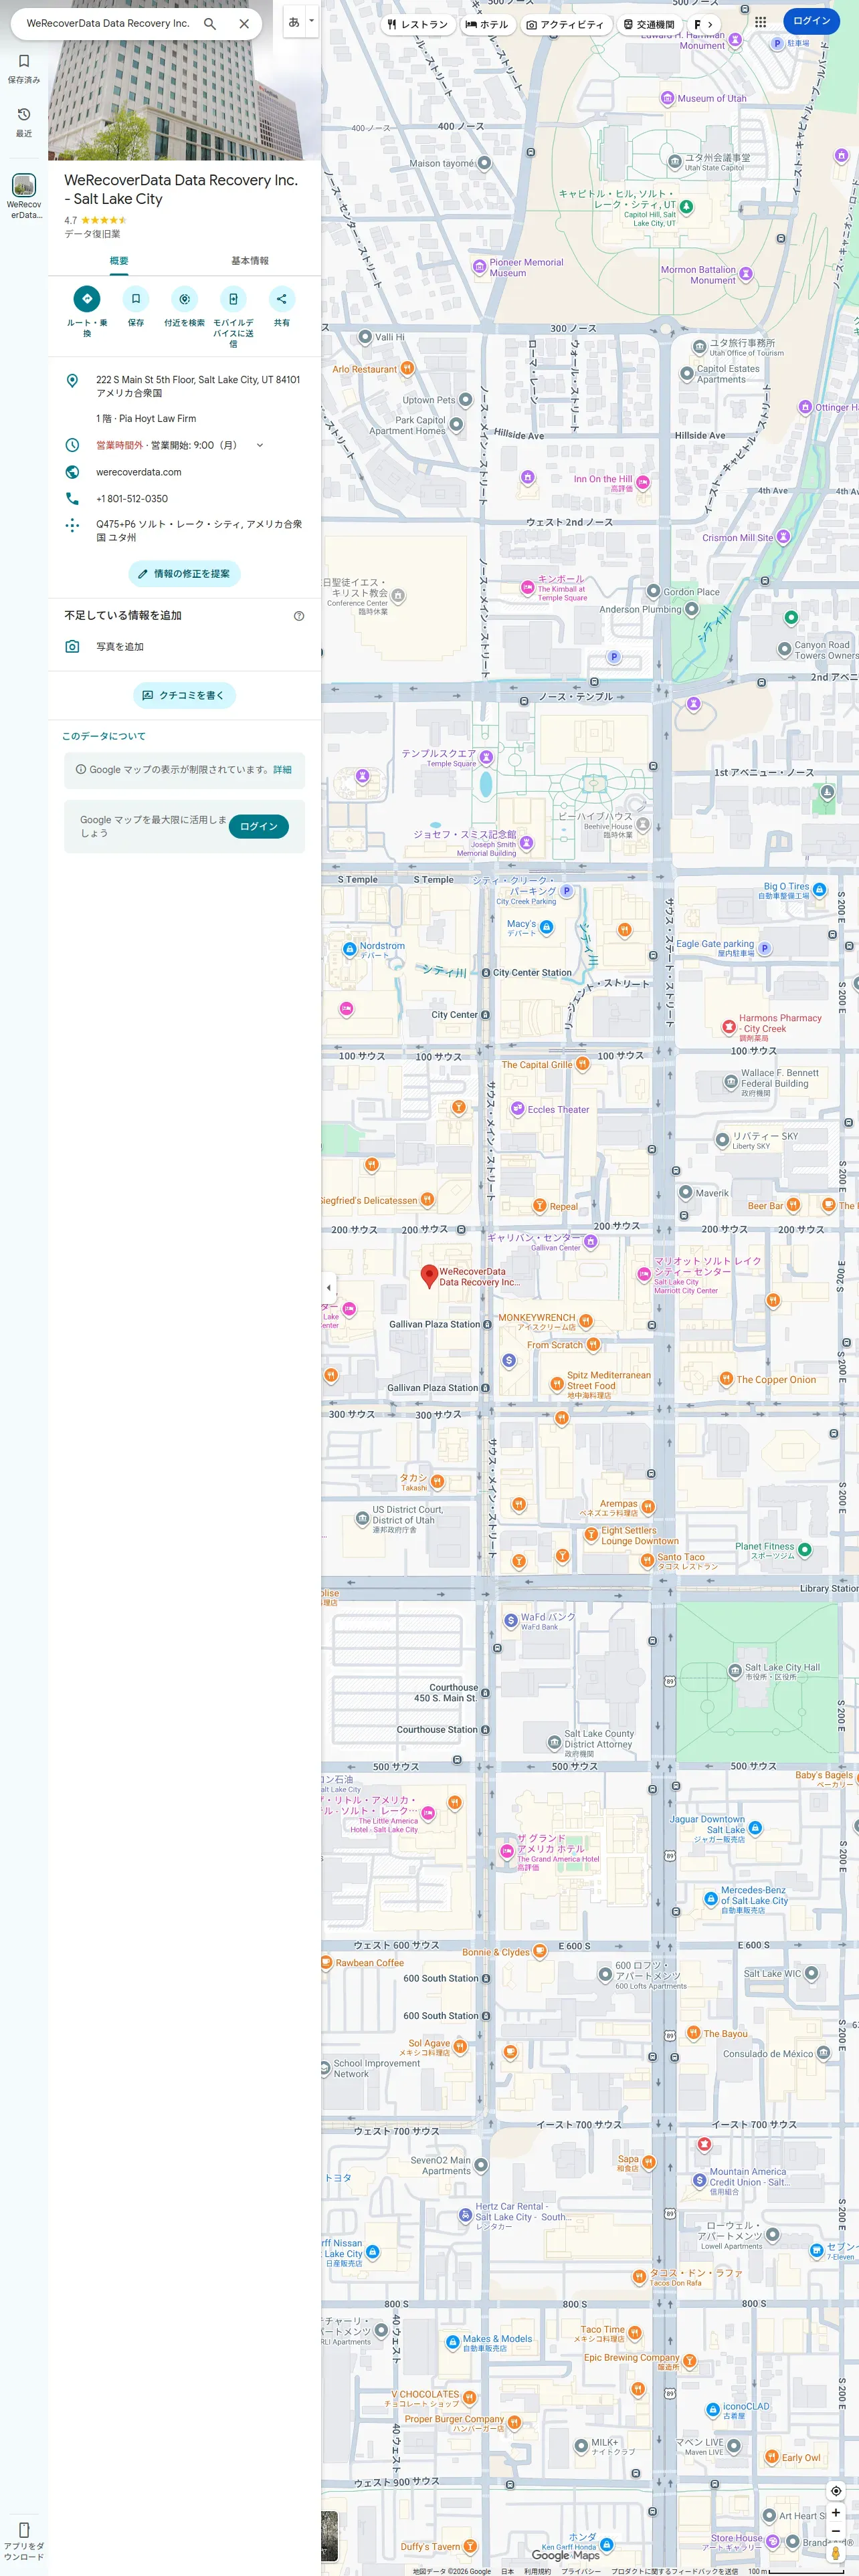The image size is (859, 2576).
Task: Click the Planet Fitness map marker
Action: pyautogui.click(x=805, y=1550)
